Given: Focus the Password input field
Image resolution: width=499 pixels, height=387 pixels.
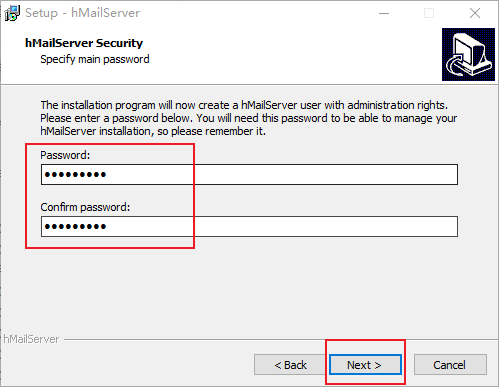Looking at the screenshot, I should pos(249,174).
